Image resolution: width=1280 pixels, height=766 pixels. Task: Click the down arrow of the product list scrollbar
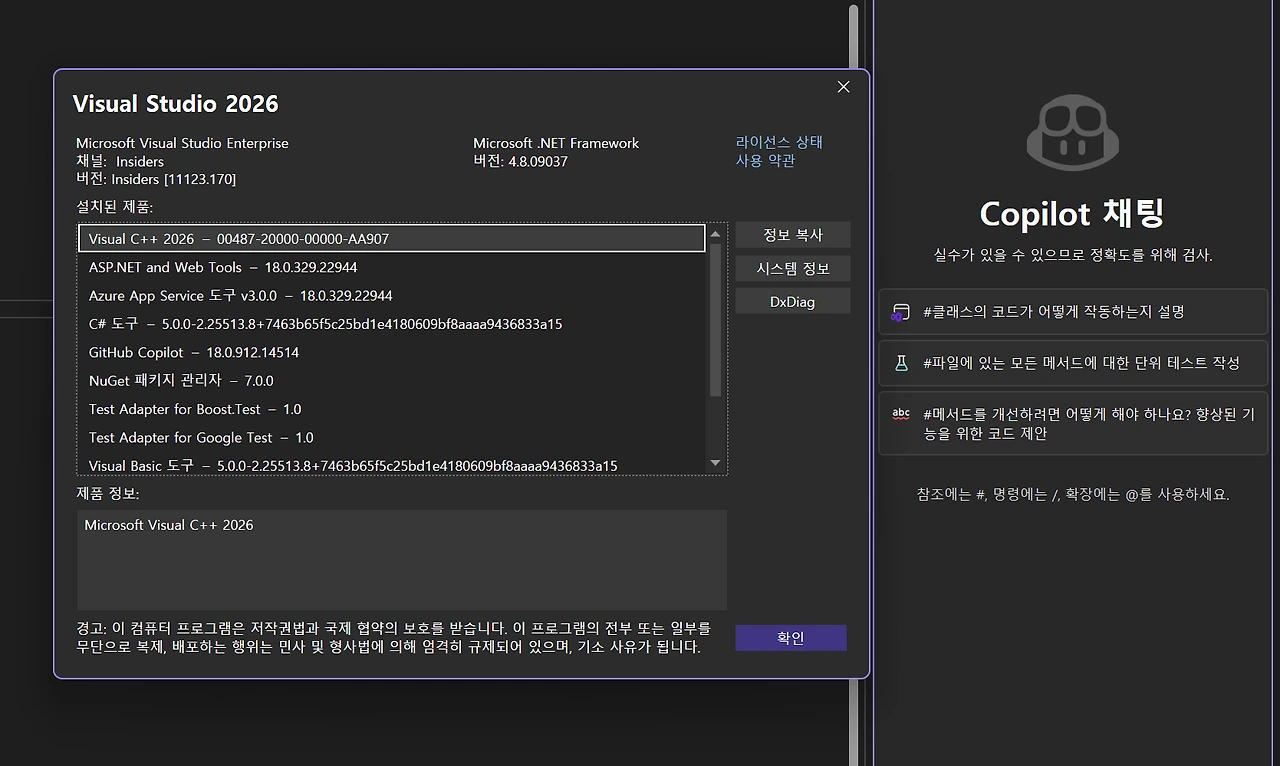click(714, 462)
